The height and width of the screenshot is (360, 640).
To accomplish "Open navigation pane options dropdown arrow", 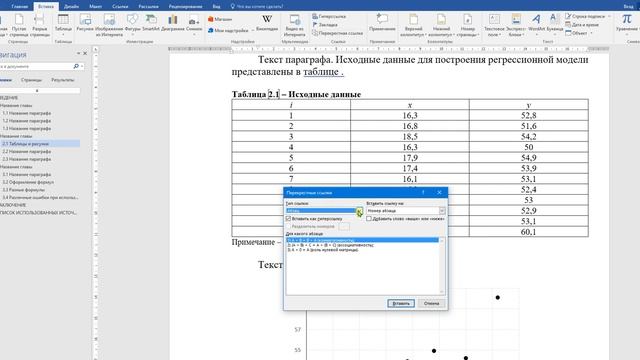I will [x=78, y=53].
